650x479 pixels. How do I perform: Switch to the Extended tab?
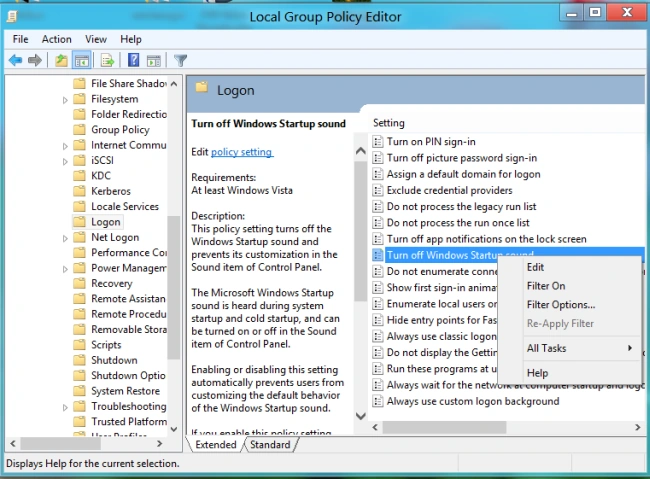click(x=216, y=445)
